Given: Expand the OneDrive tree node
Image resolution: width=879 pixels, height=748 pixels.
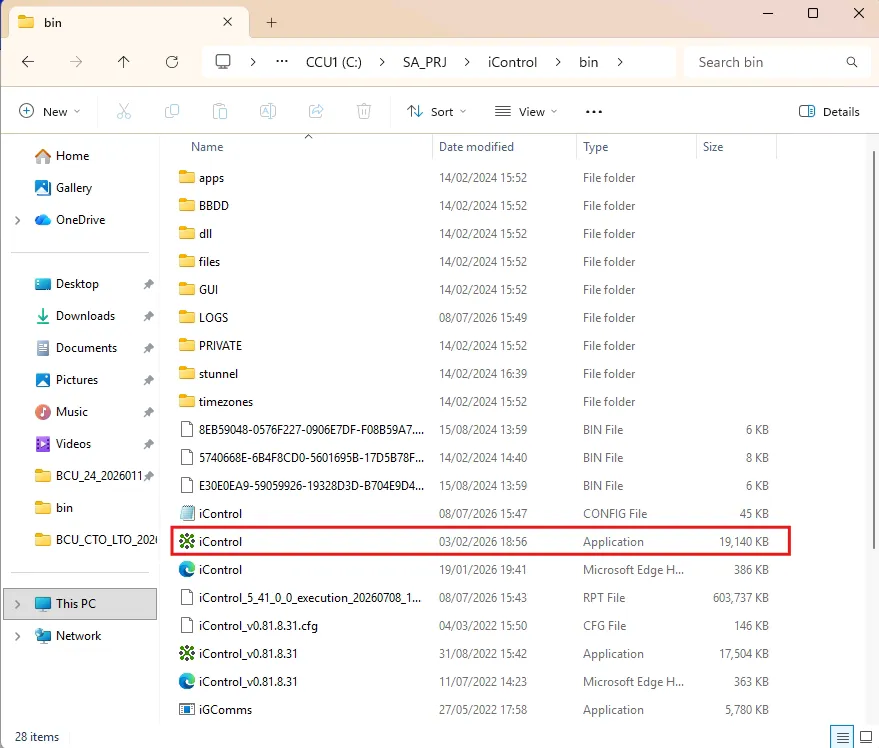Looking at the screenshot, I should pos(17,220).
